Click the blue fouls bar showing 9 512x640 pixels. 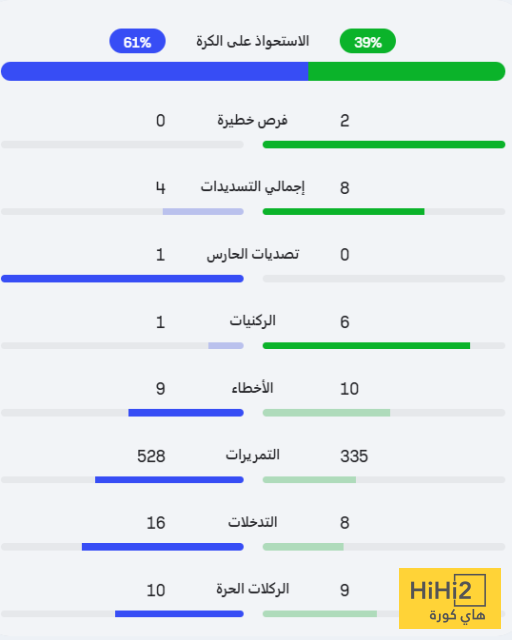tap(186, 413)
